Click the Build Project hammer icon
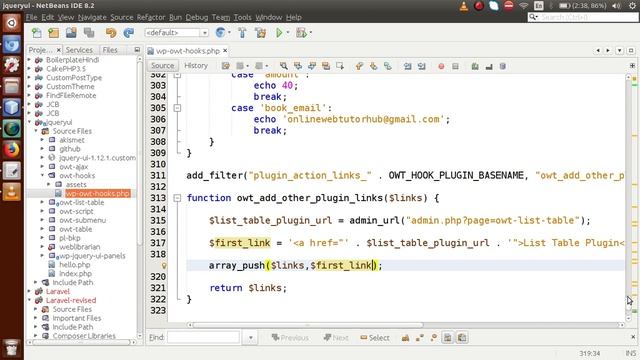This screenshot has width=640, height=360. (242, 33)
